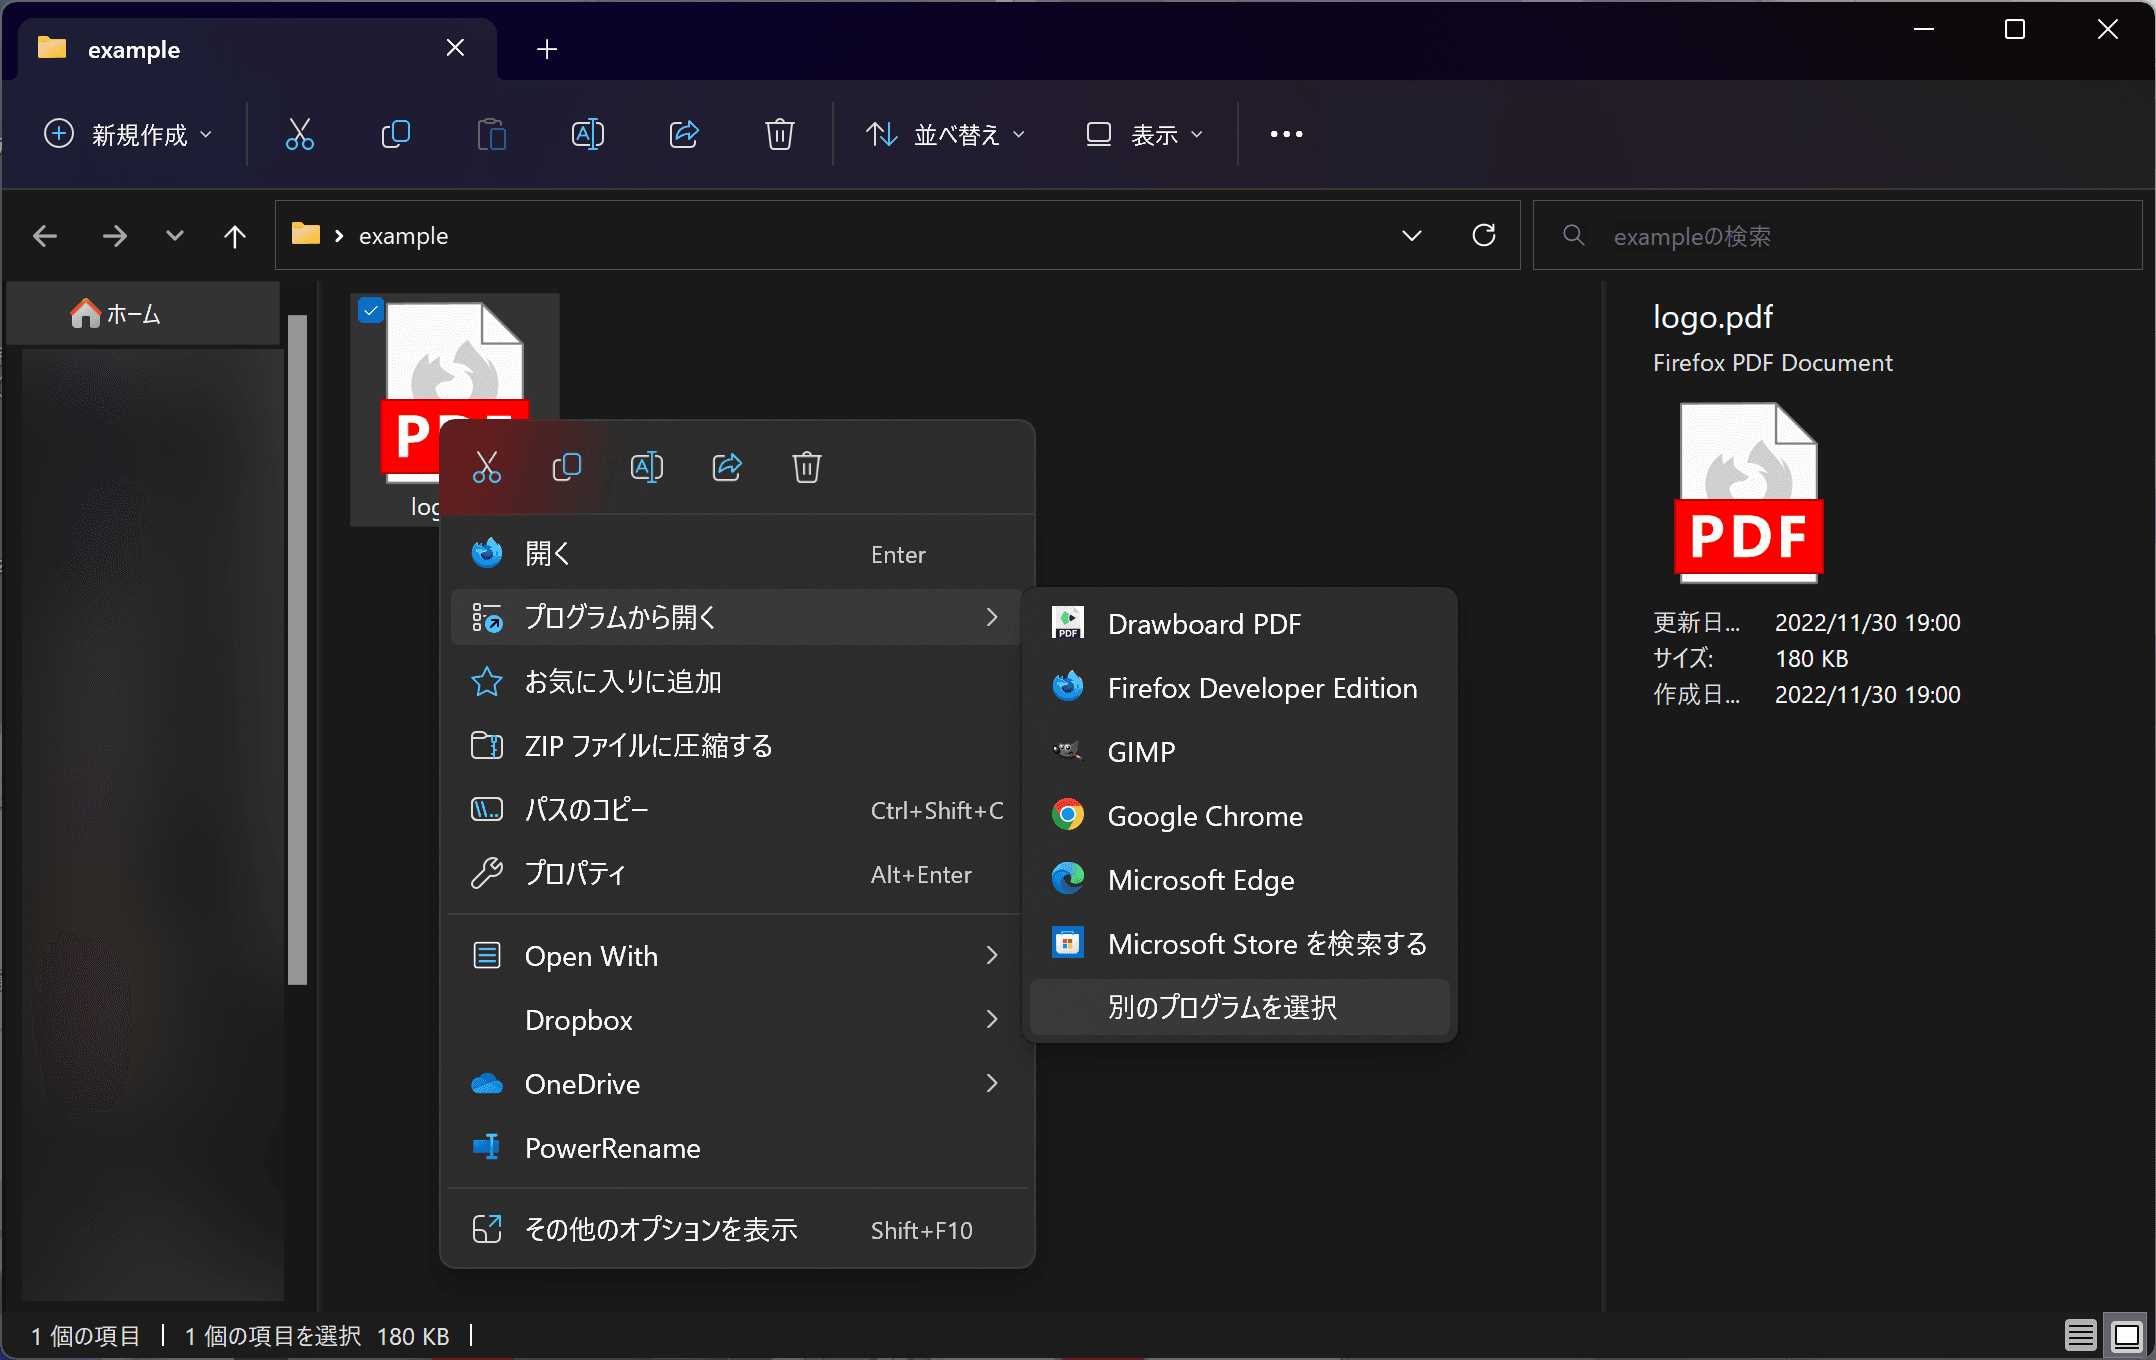Image resolution: width=2156 pixels, height=1360 pixels.
Task: Click the 180 KB size value
Action: click(1811, 659)
